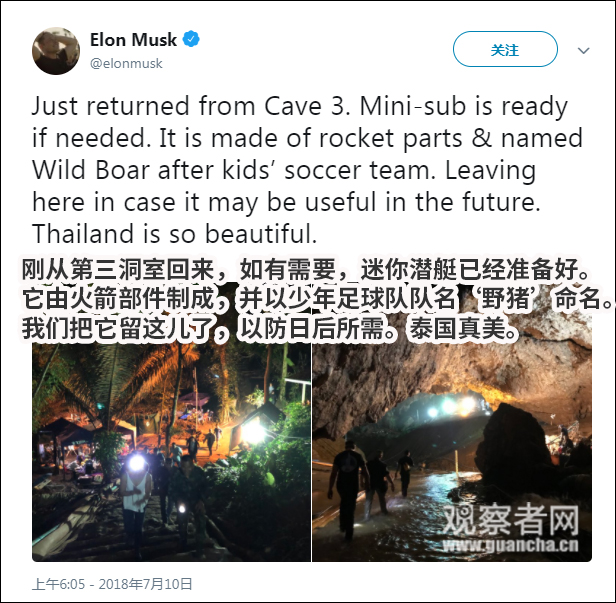Open the left photo of the night camp
This screenshot has width=616, height=603.
171,452
